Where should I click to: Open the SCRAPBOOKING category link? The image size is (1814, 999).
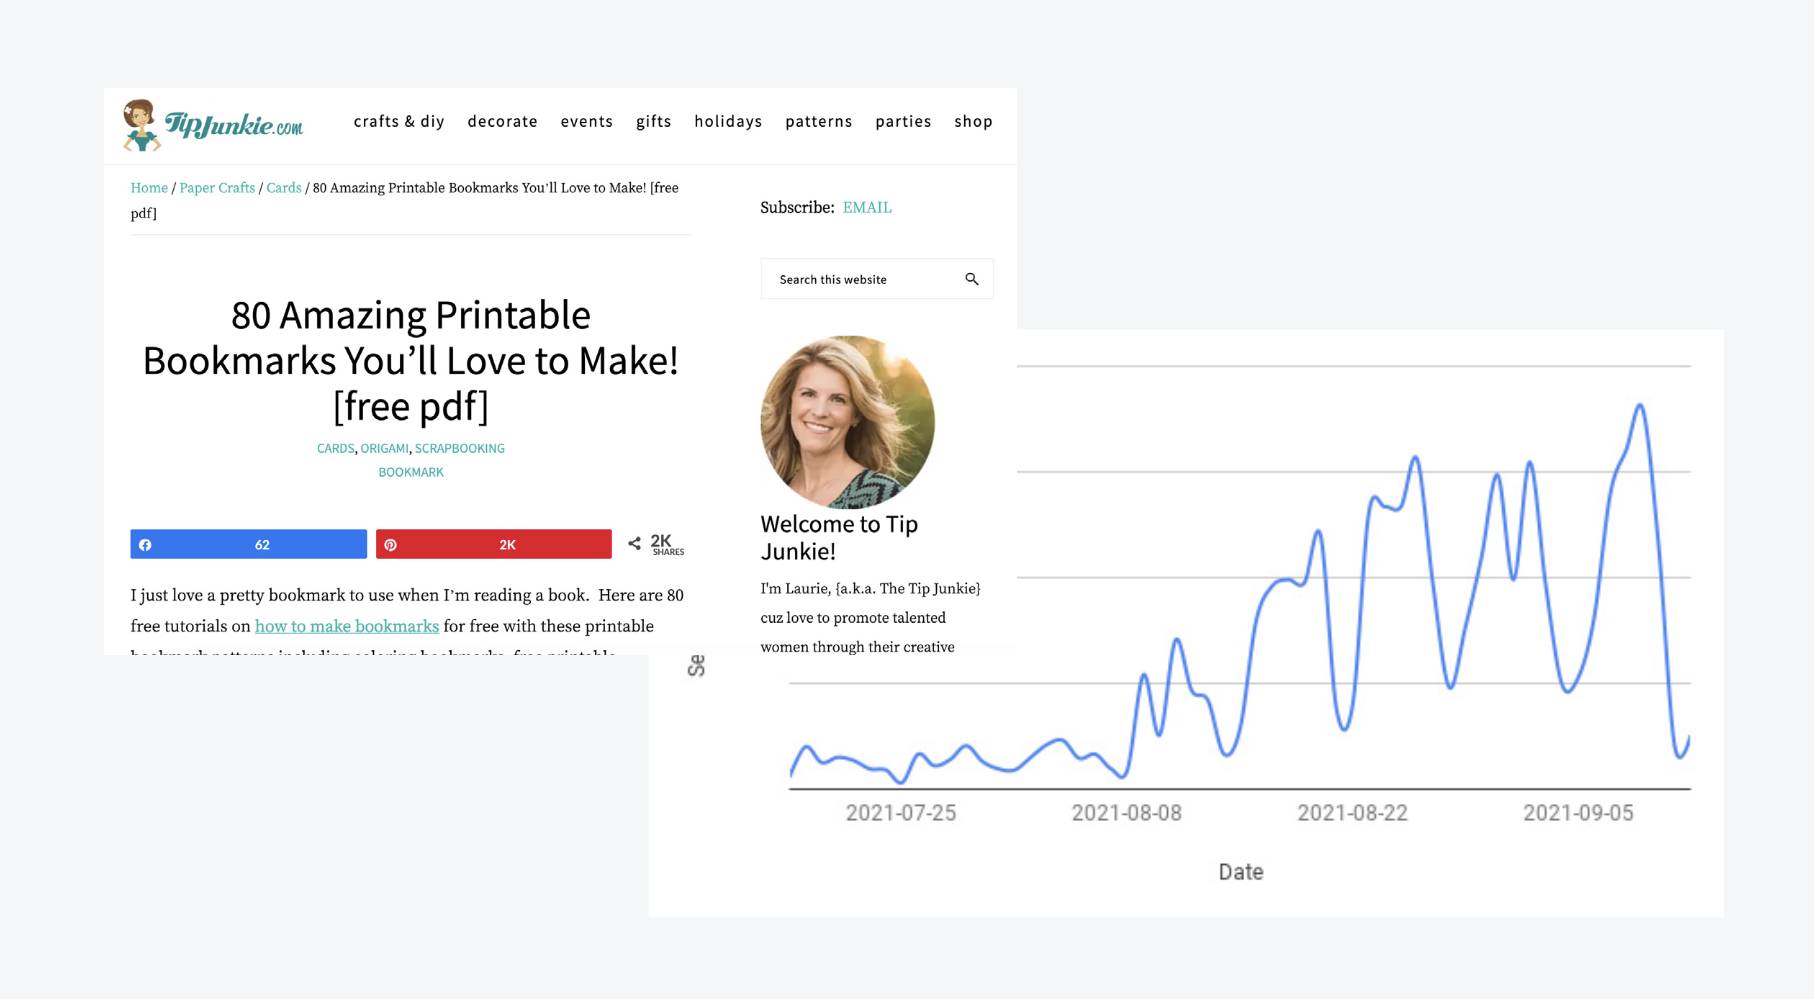[459, 448]
